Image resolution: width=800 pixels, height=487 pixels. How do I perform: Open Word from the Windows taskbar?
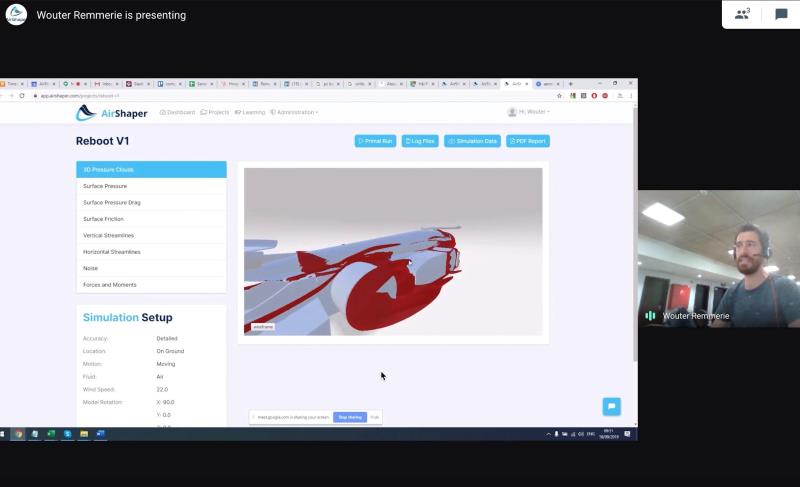tap(101, 434)
